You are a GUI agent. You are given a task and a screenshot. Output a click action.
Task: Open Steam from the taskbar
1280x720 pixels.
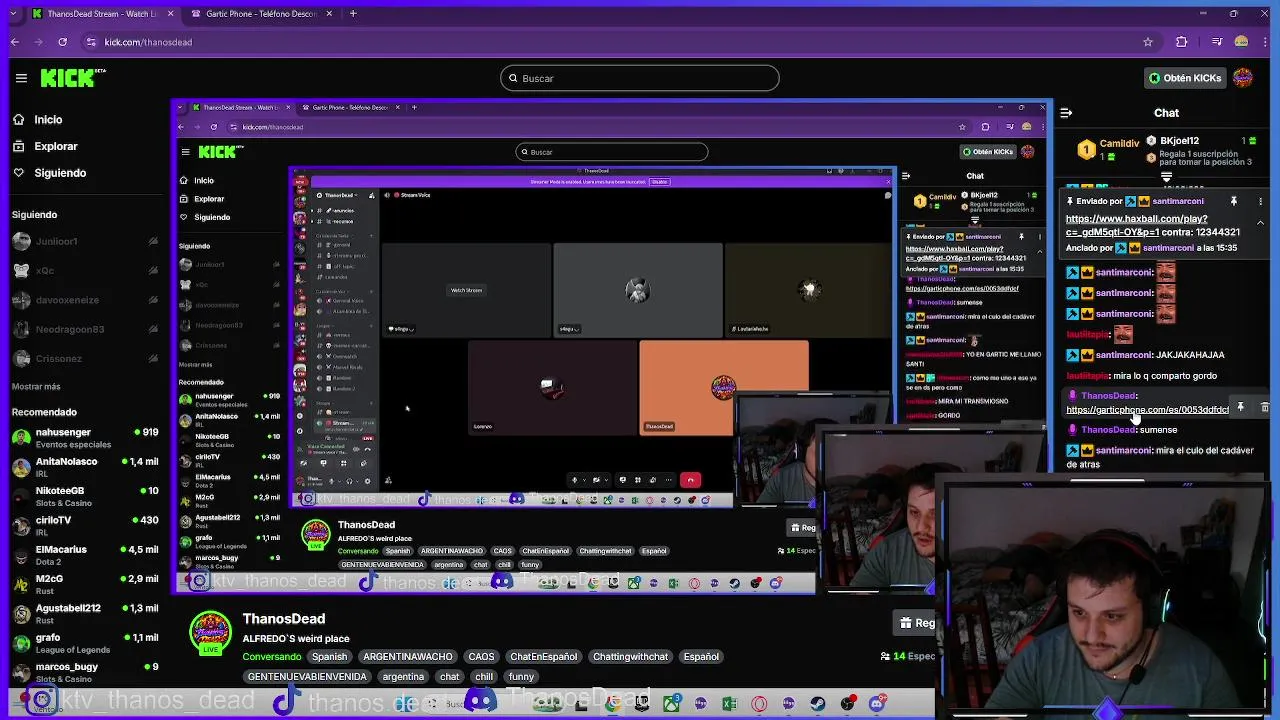pyautogui.click(x=818, y=703)
